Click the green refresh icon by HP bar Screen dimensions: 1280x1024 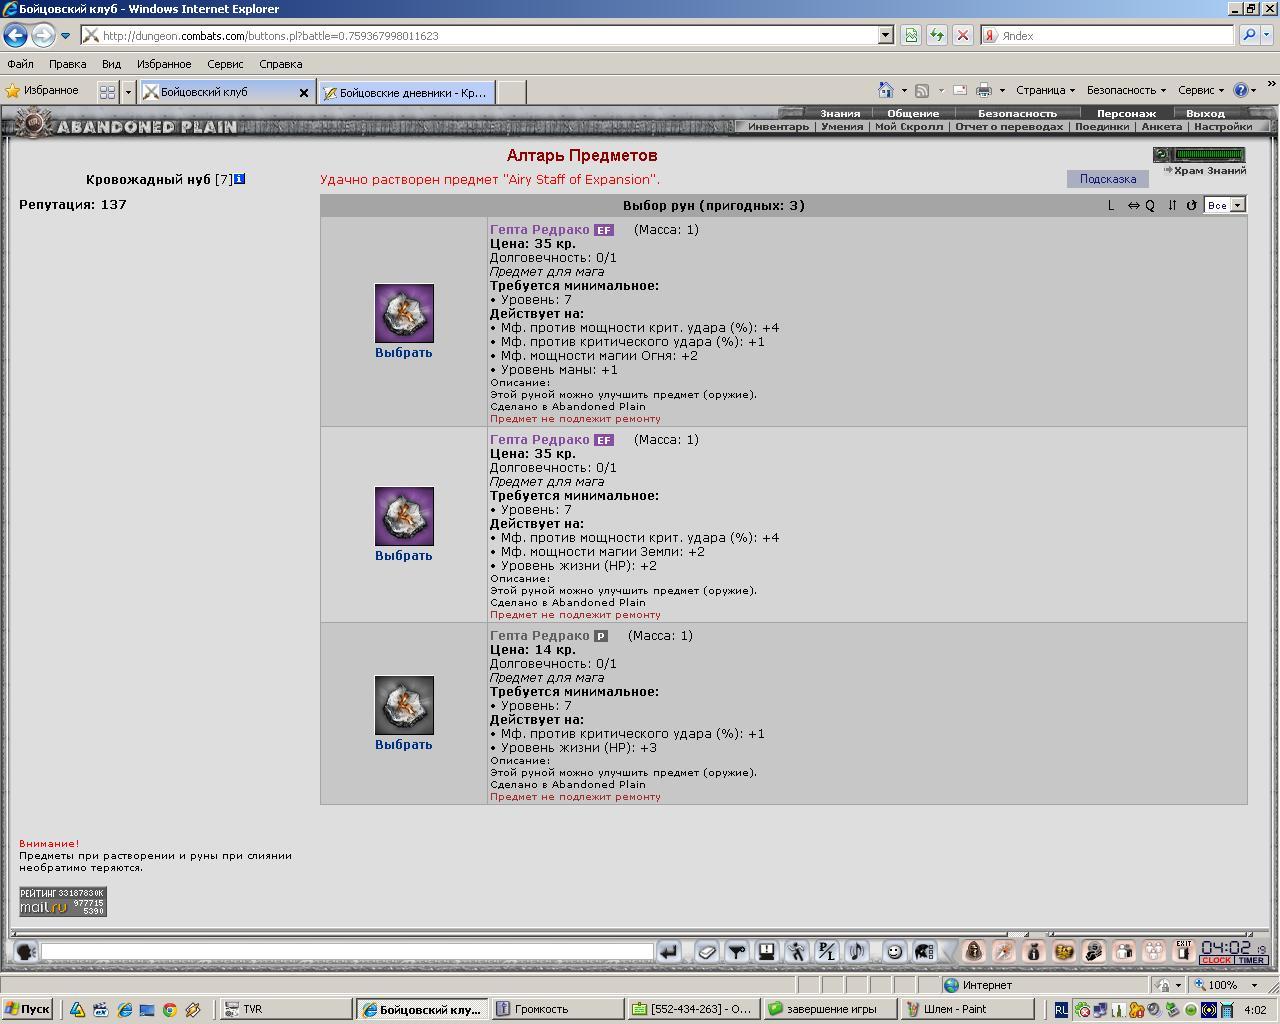[1162, 155]
